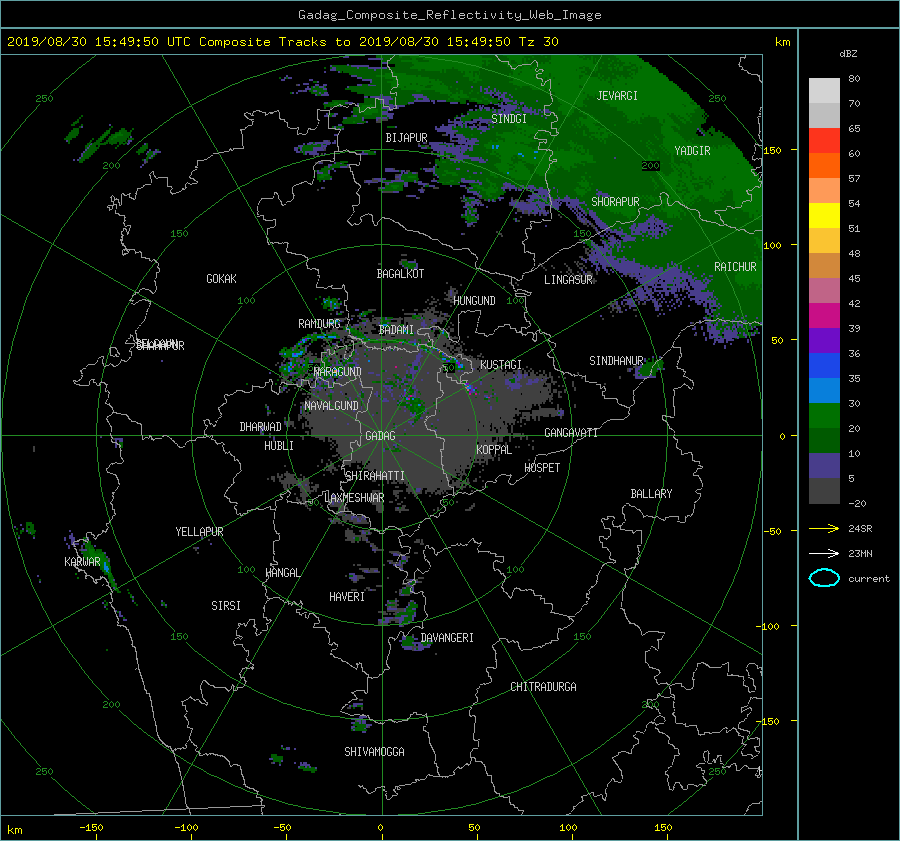
Task: Click the SHIRAHATTI town label
Action: [375, 476]
